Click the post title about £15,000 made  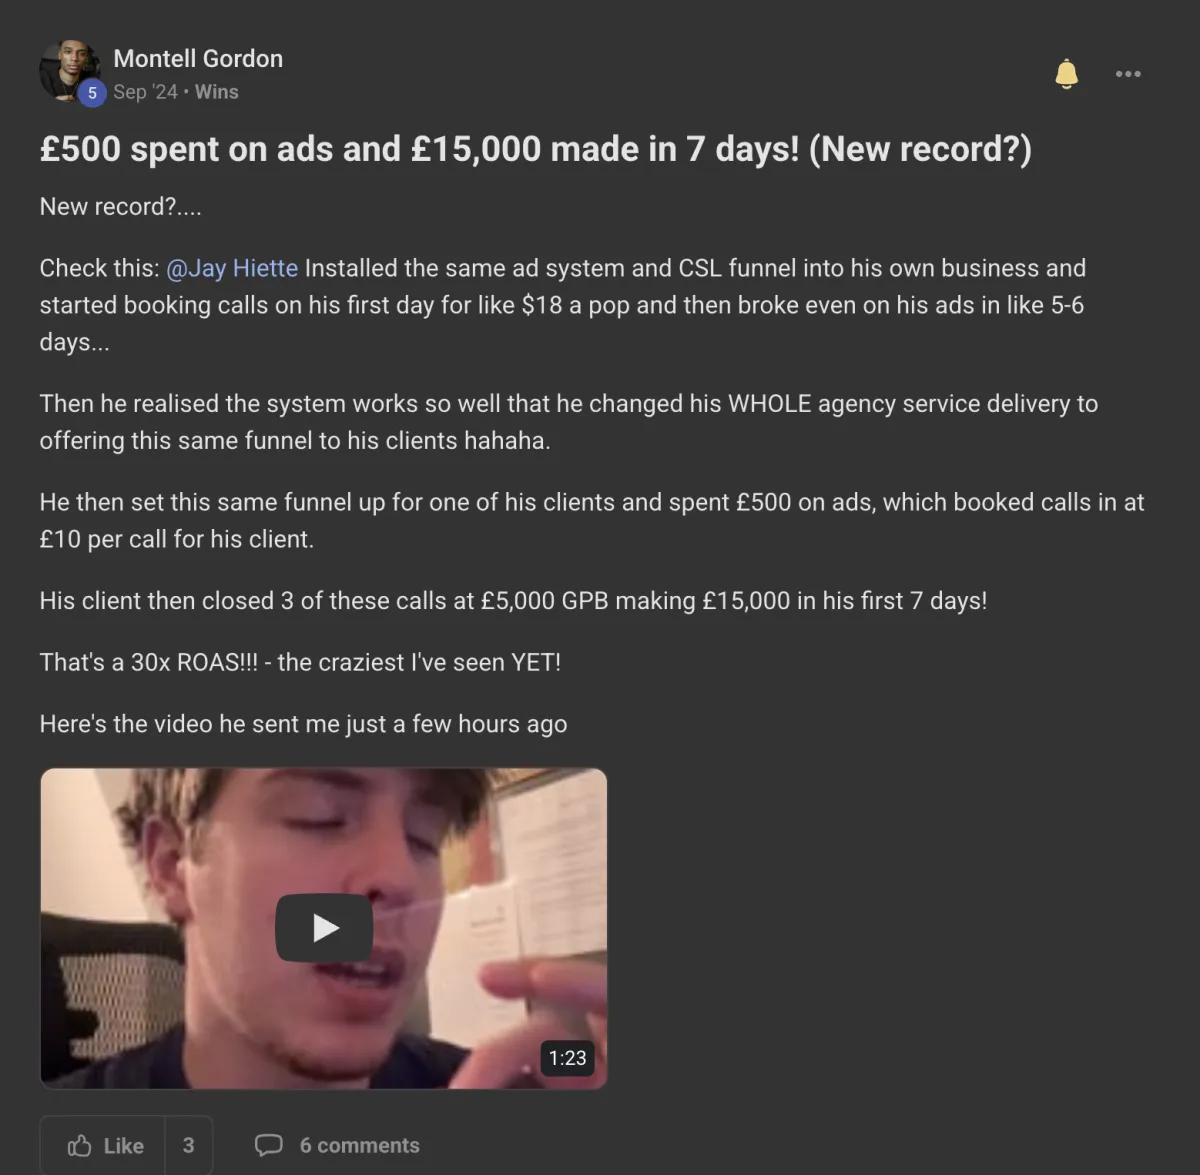535,149
